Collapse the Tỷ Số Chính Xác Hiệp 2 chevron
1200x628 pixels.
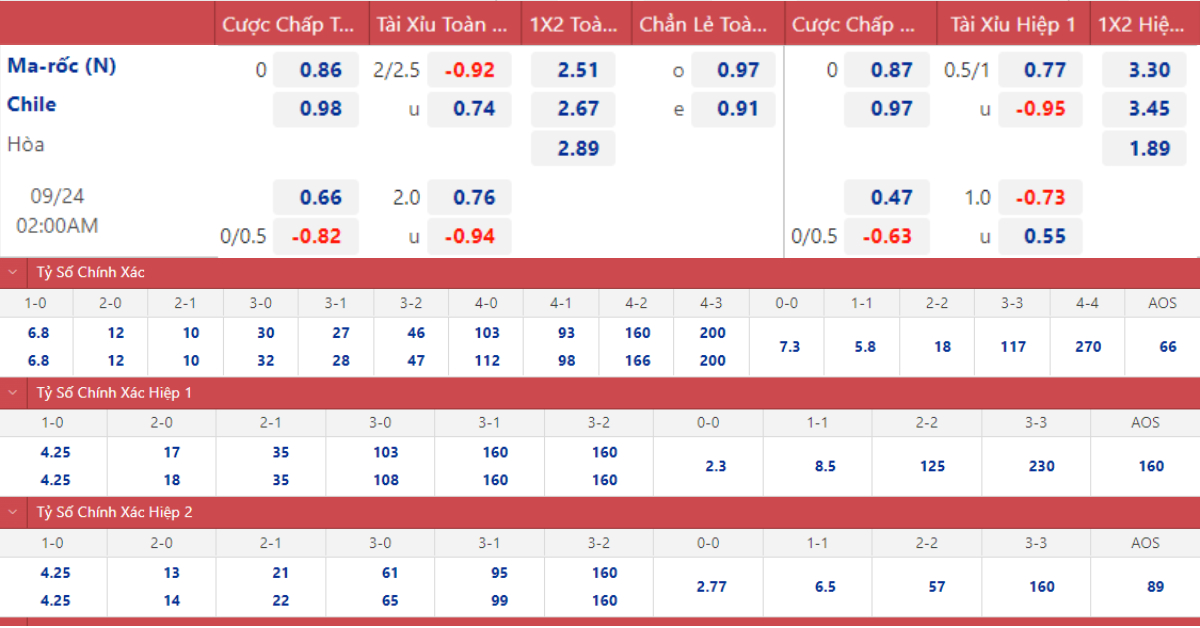pos(13,513)
